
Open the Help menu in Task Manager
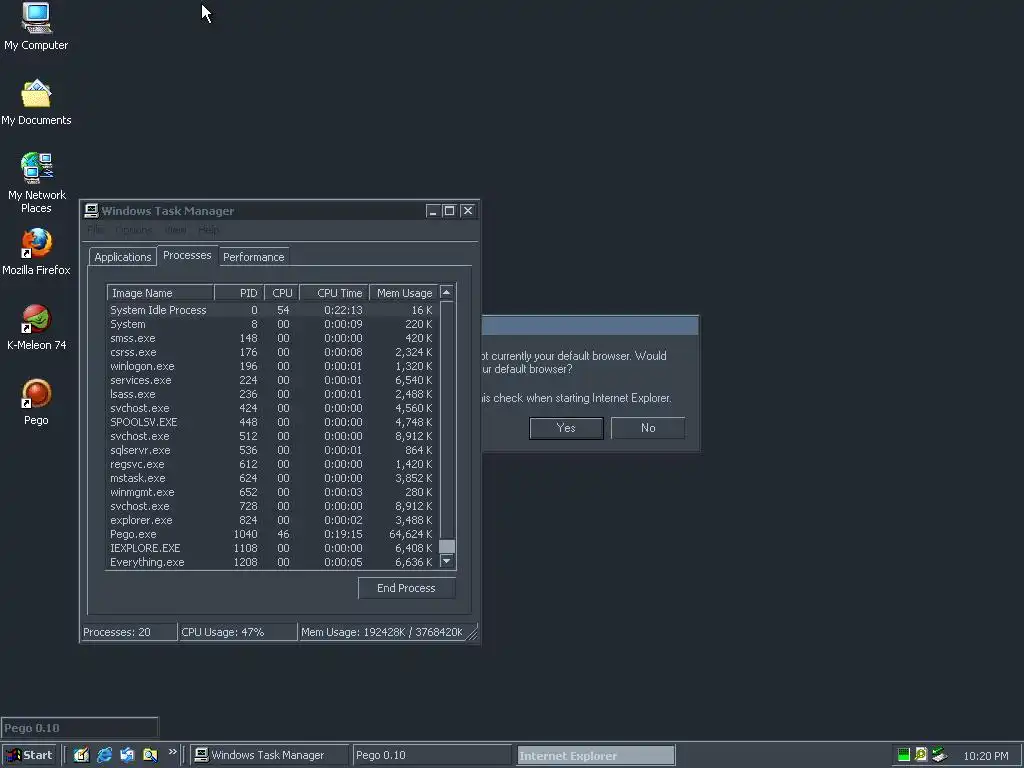[x=209, y=230]
